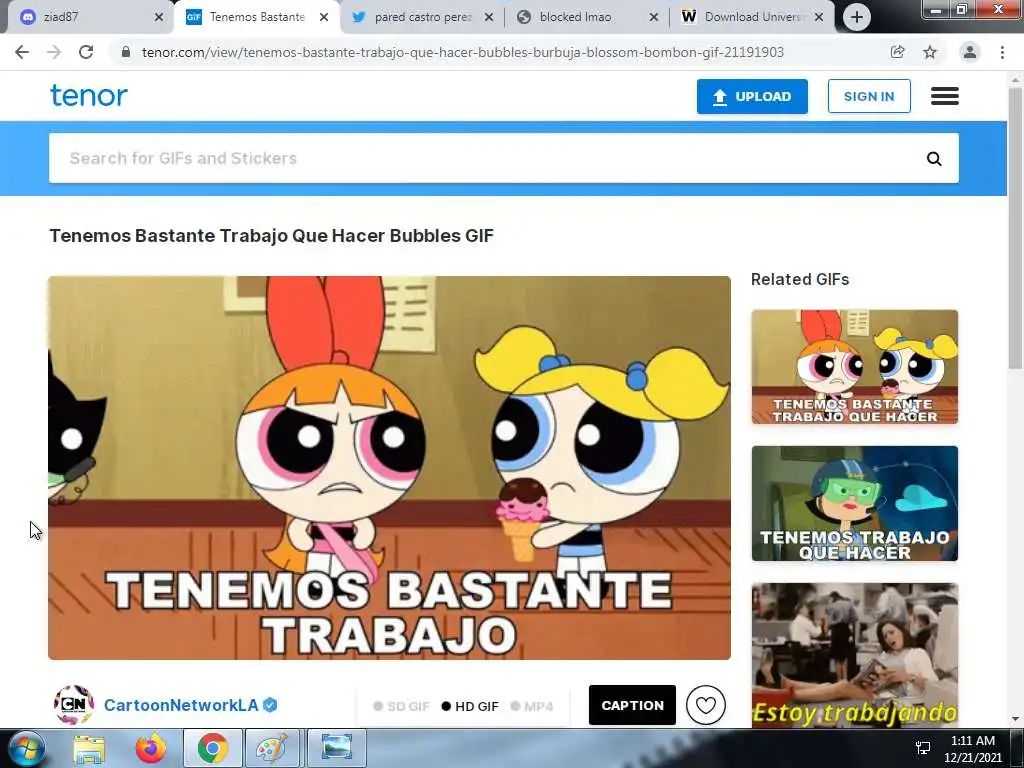The width and height of the screenshot is (1024, 768).
Task: Click the Tenor logo
Action: (x=89, y=95)
